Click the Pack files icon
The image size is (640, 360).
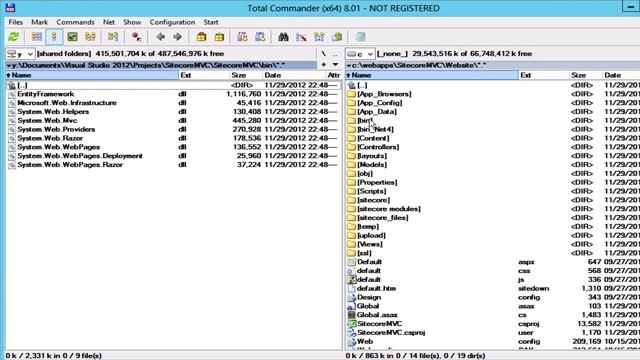201,37
